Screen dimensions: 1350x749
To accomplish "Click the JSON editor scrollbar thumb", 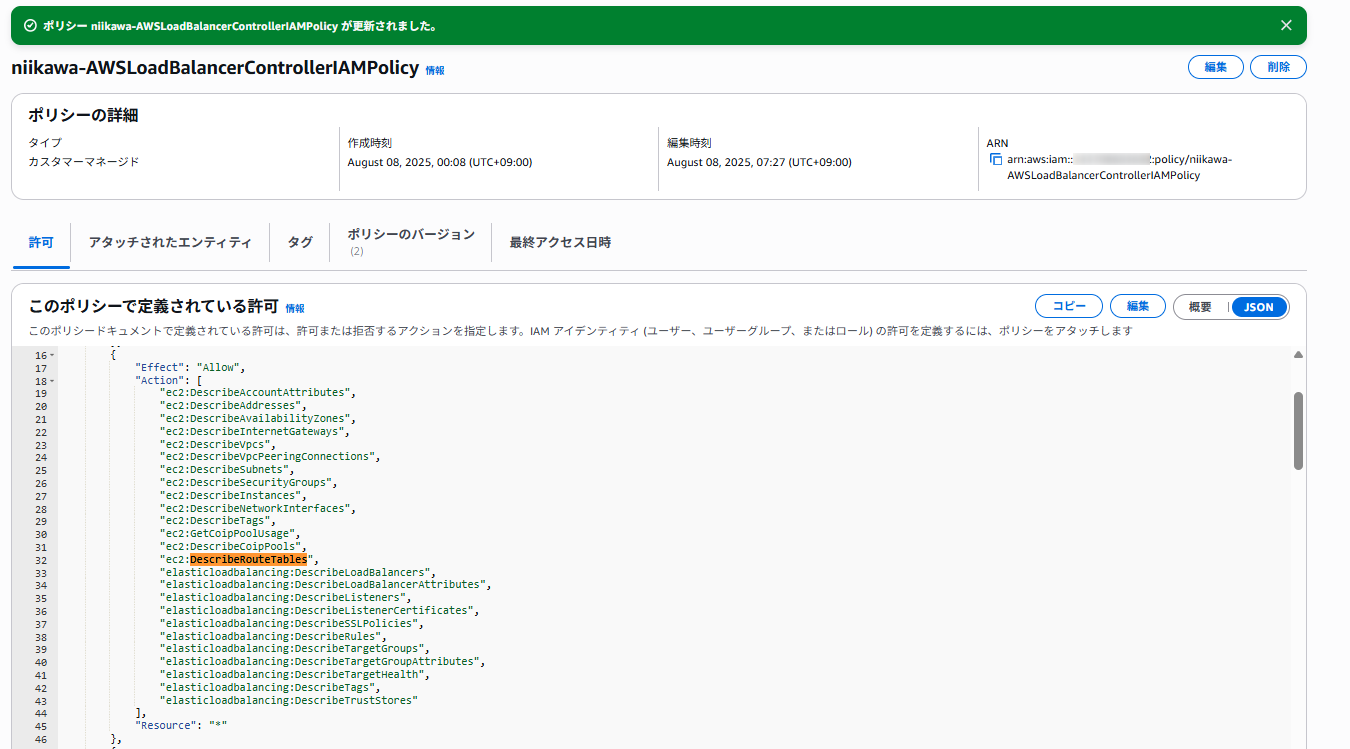I will [x=1298, y=430].
